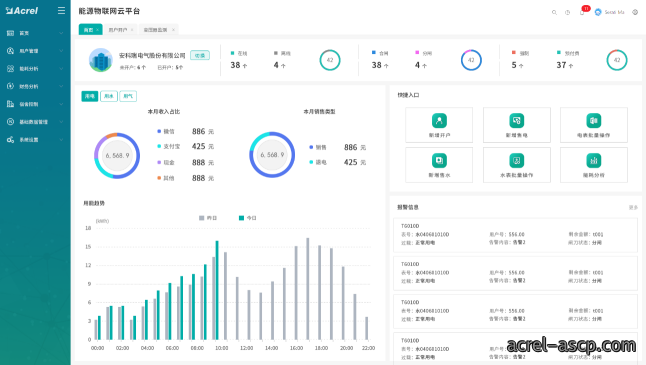Viewport: 646px width, 365px height.
Task: Open the 新增开户 quick entry card
Action: tap(439, 125)
